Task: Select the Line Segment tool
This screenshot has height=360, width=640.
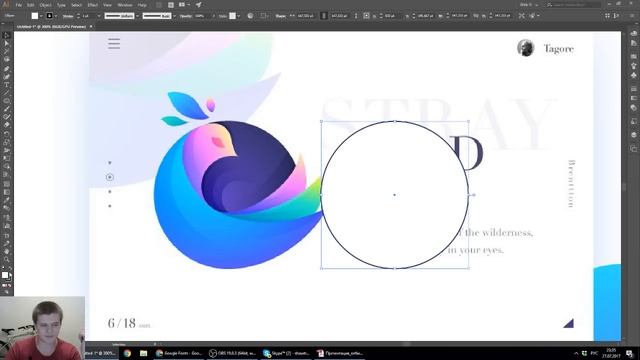Action: coord(6,93)
